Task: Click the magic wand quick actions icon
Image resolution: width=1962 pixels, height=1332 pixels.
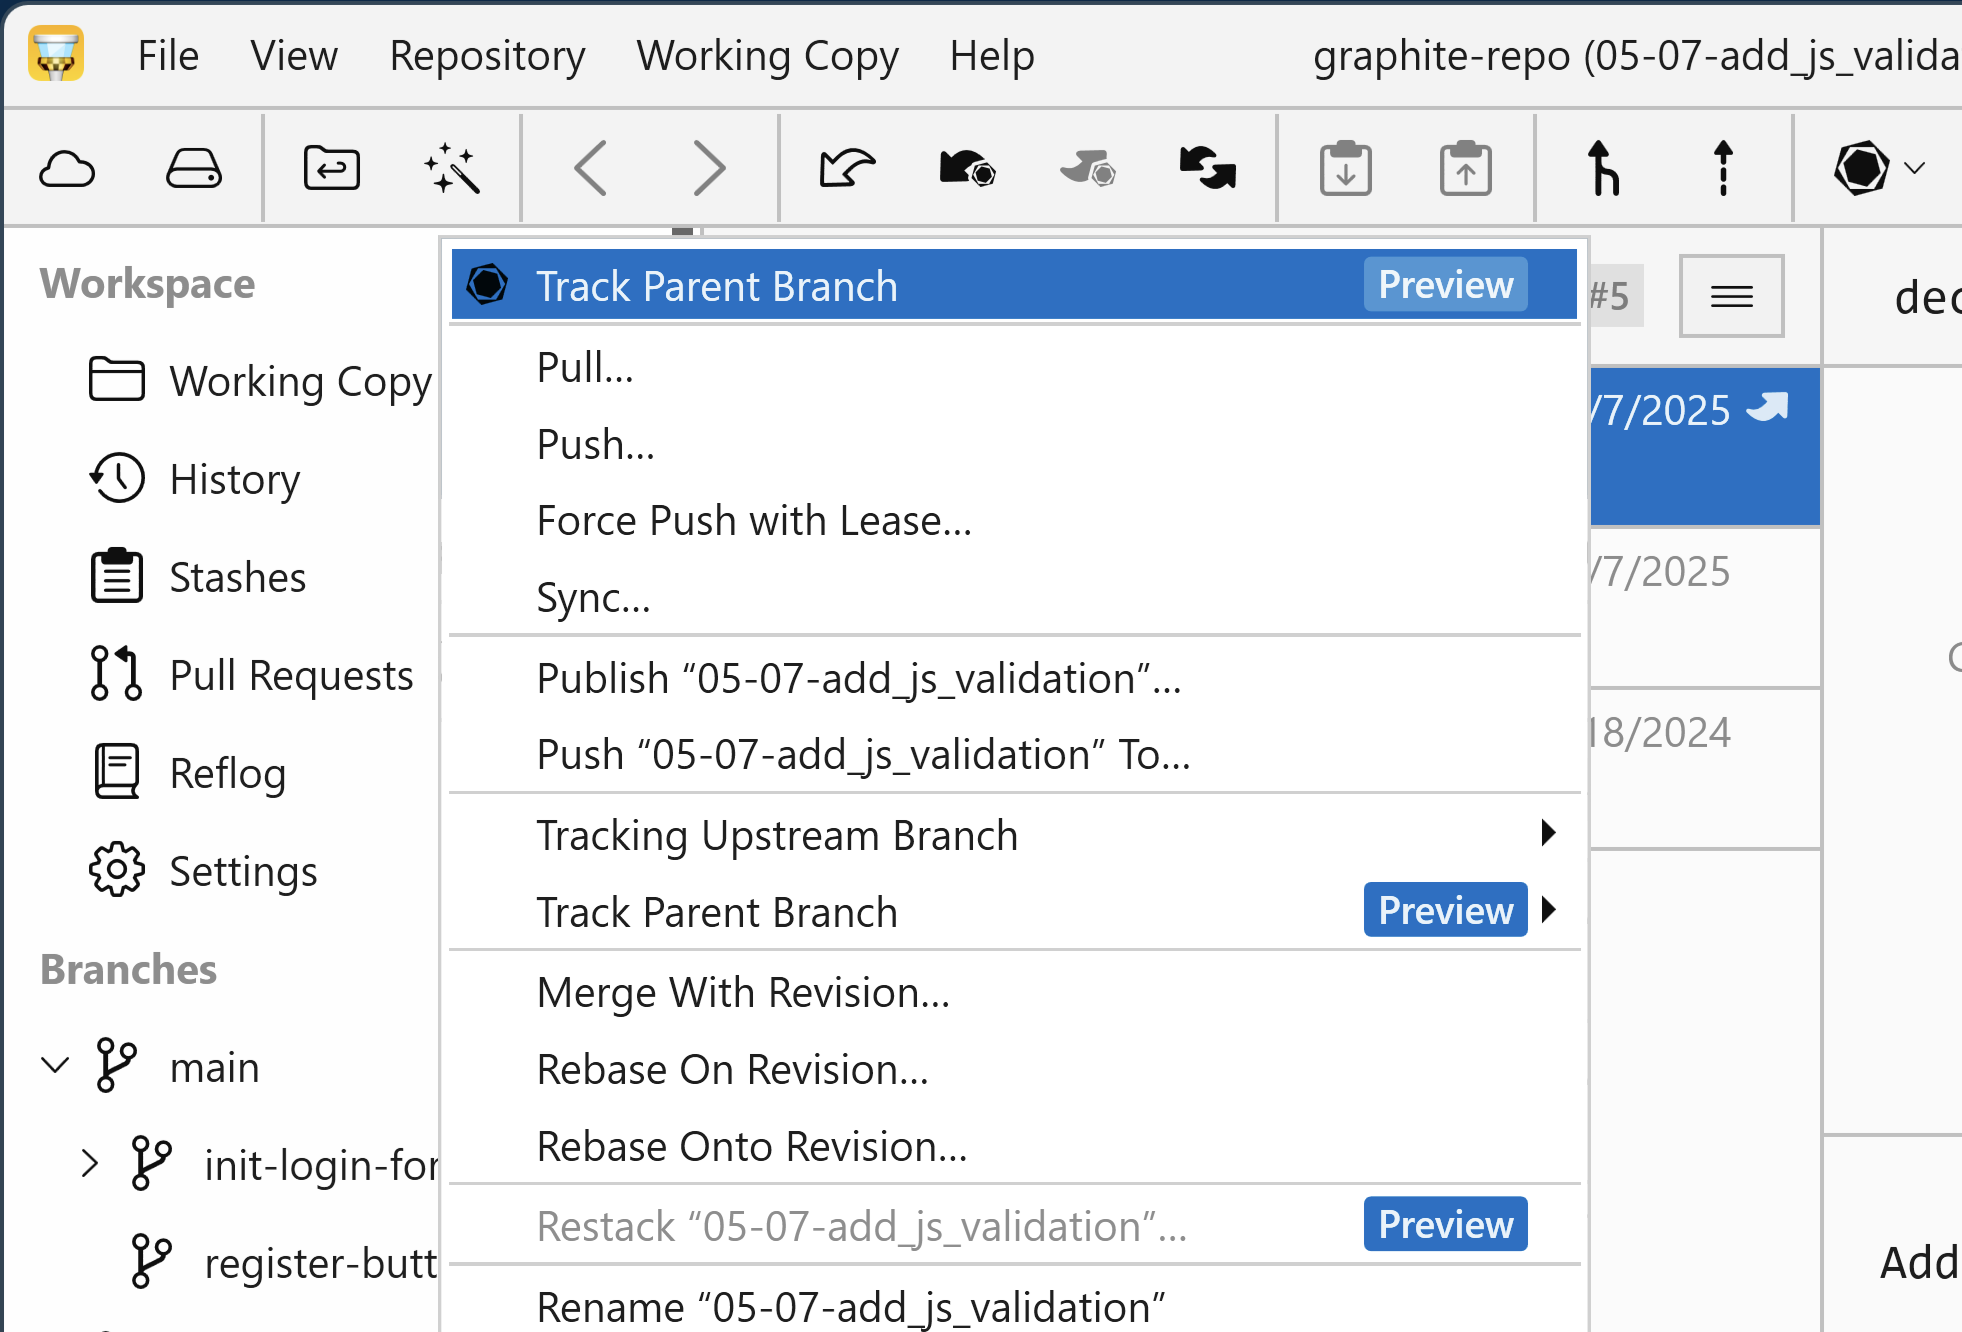Action: click(x=452, y=169)
